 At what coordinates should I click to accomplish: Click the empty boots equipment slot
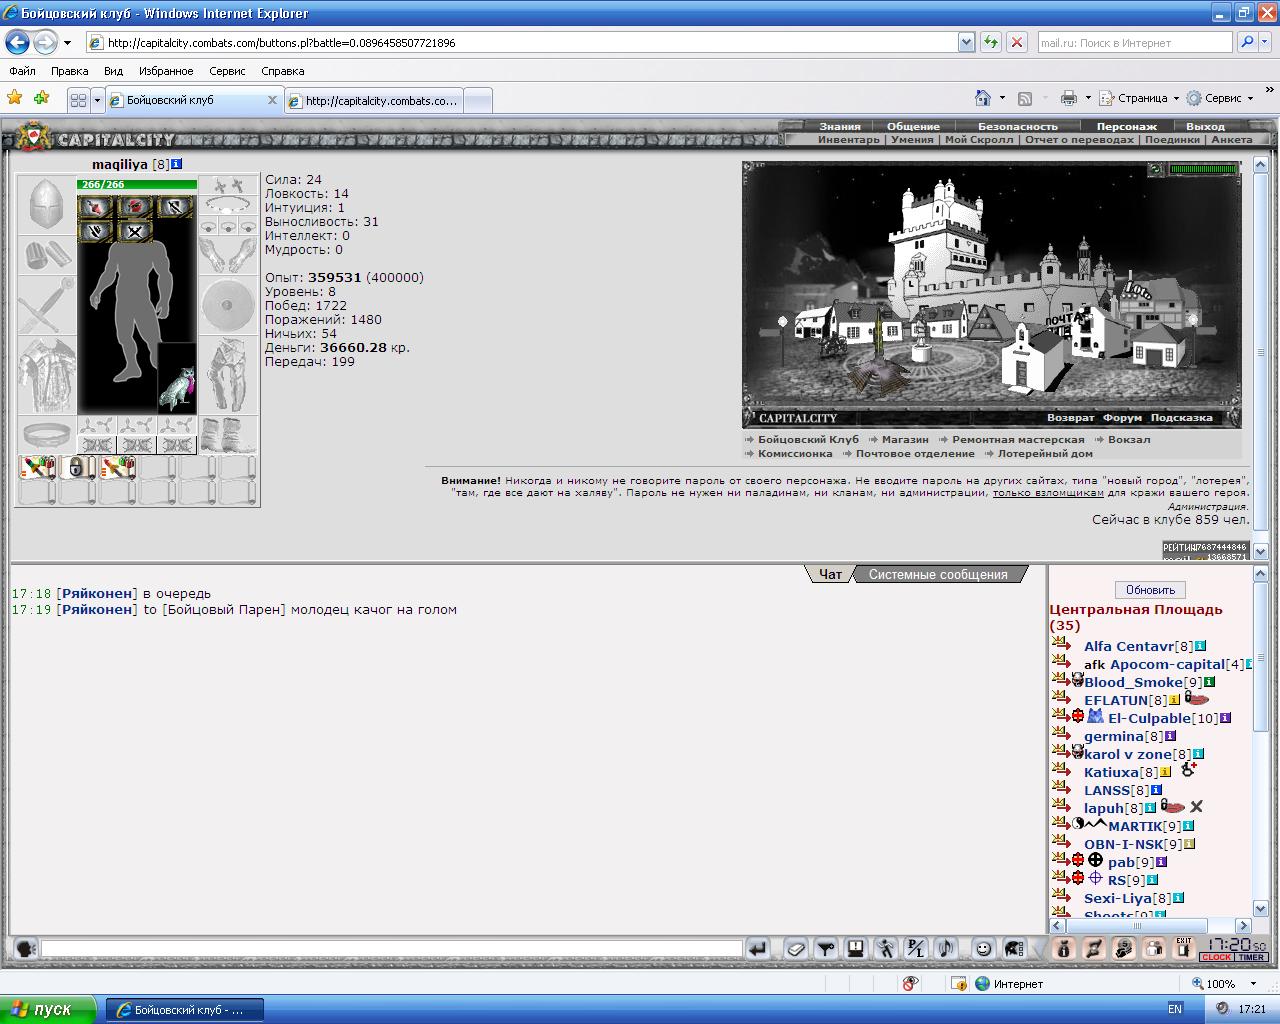[x=228, y=436]
